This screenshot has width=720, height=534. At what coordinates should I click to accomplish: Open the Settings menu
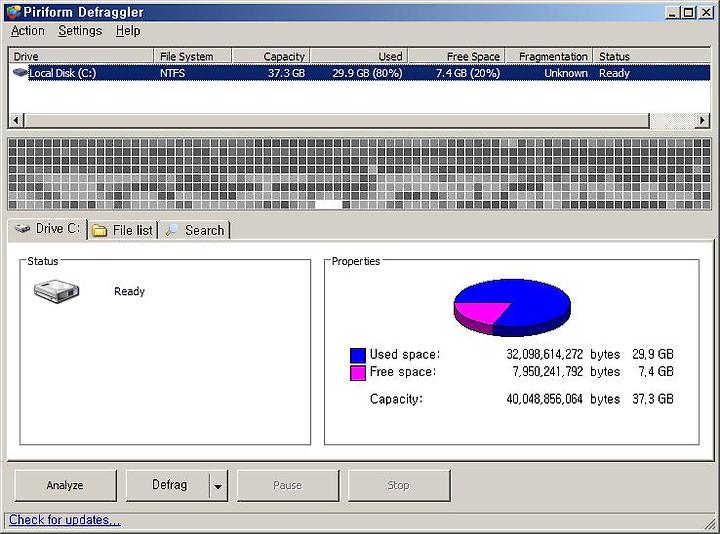click(x=80, y=31)
